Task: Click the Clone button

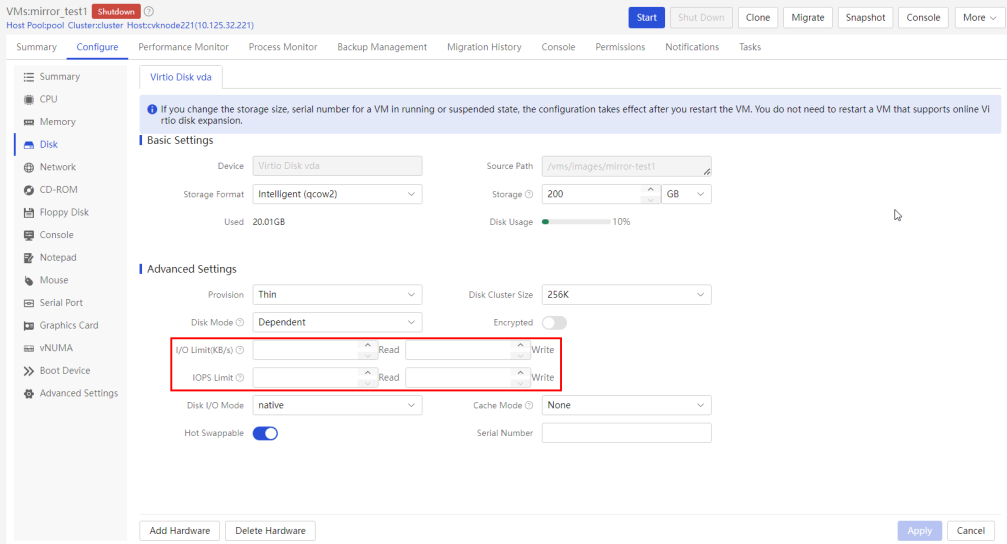Action: (x=758, y=17)
